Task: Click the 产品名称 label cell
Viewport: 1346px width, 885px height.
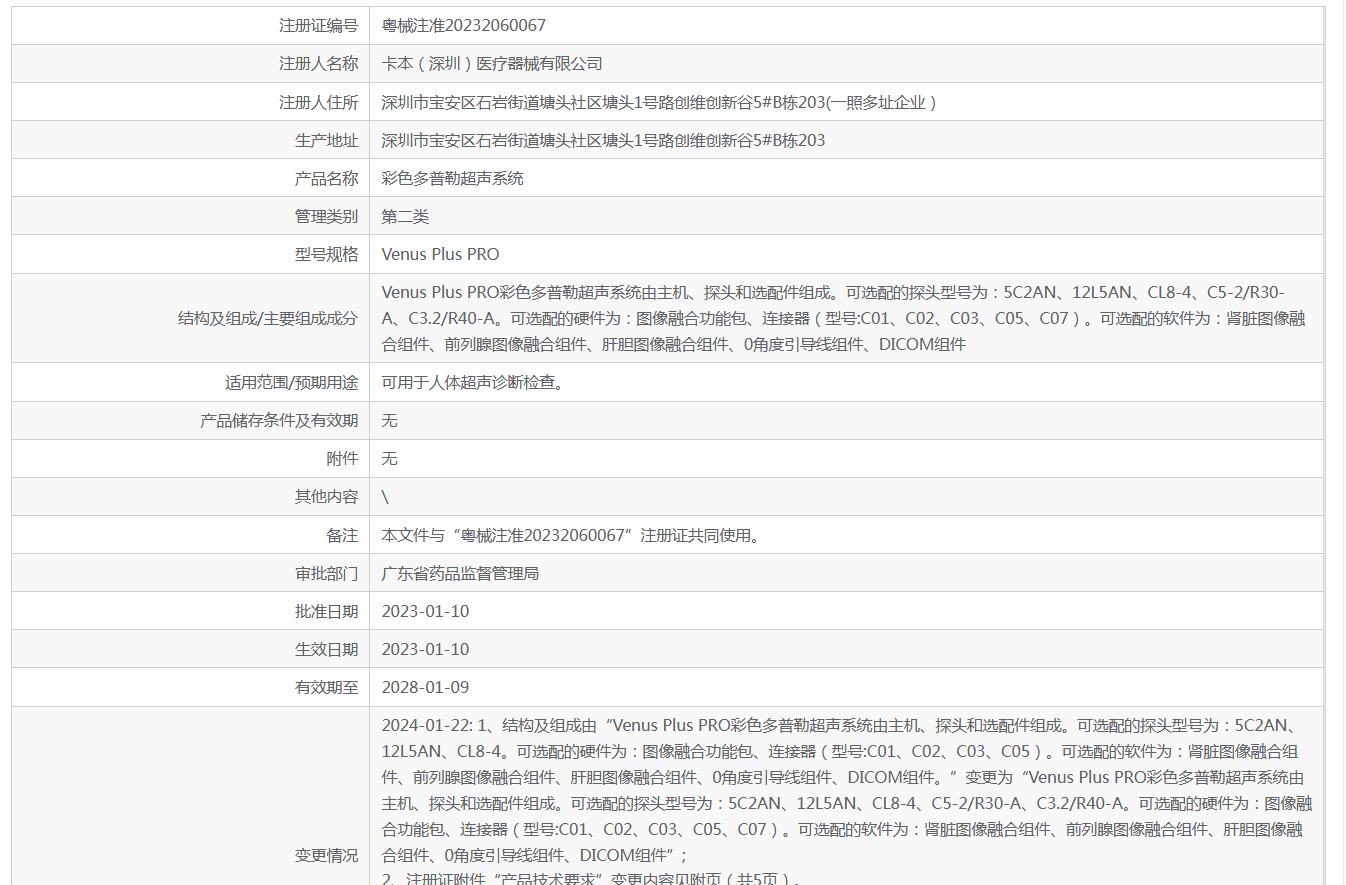Action: coord(190,178)
